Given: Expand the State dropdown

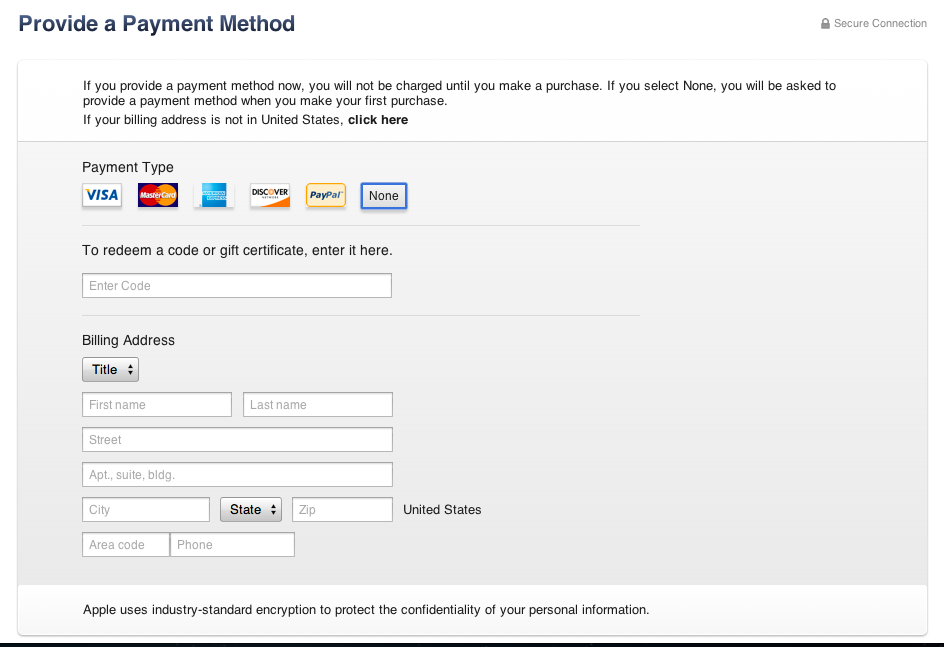Looking at the screenshot, I should [251, 510].
